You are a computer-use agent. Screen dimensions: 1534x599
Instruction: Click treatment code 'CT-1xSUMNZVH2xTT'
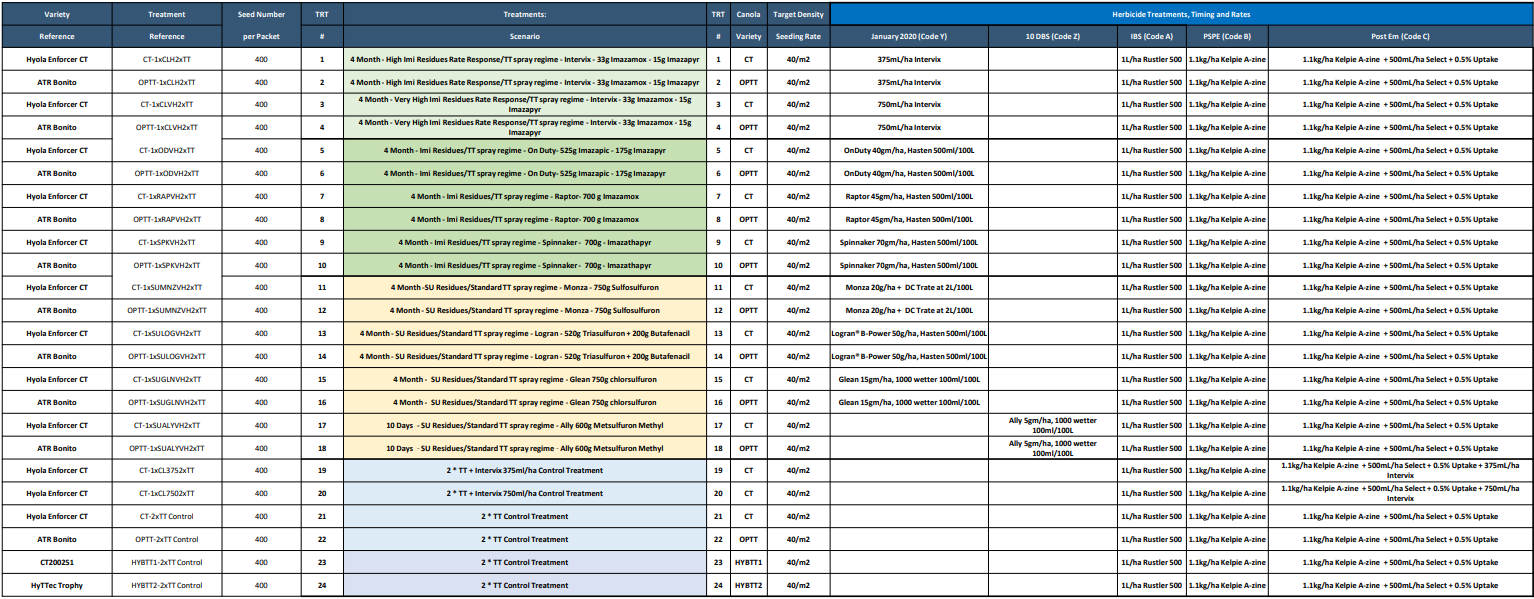pyautogui.click(x=167, y=287)
